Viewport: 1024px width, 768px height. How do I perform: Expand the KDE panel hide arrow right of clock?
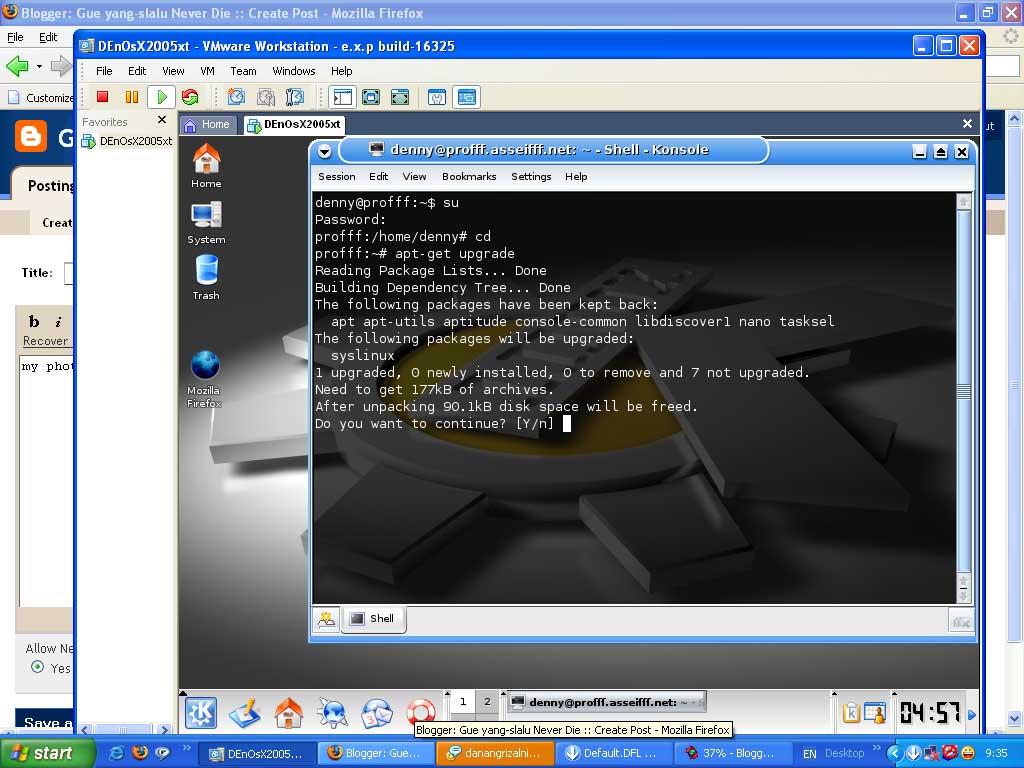972,714
